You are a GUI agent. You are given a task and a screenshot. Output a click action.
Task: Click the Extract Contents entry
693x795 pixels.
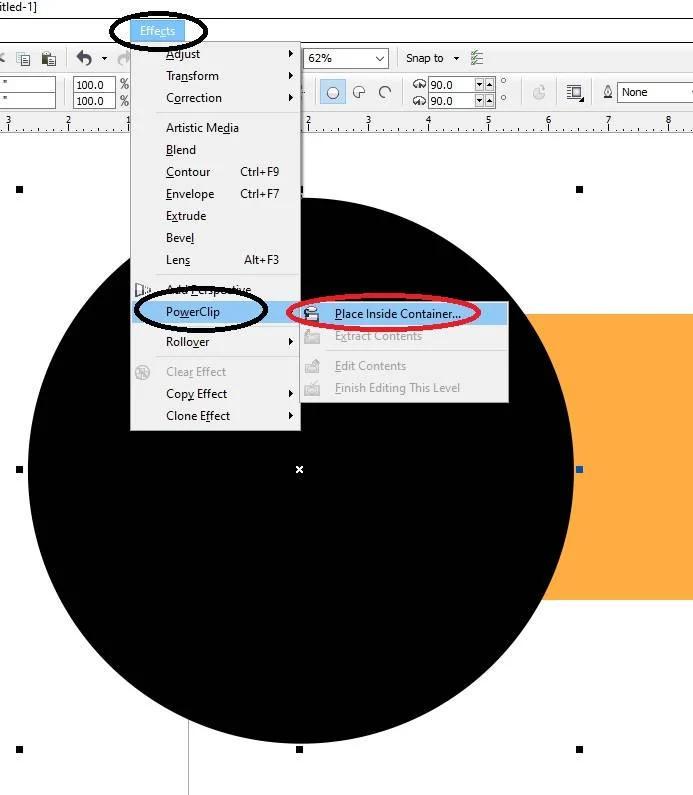click(x=404, y=336)
